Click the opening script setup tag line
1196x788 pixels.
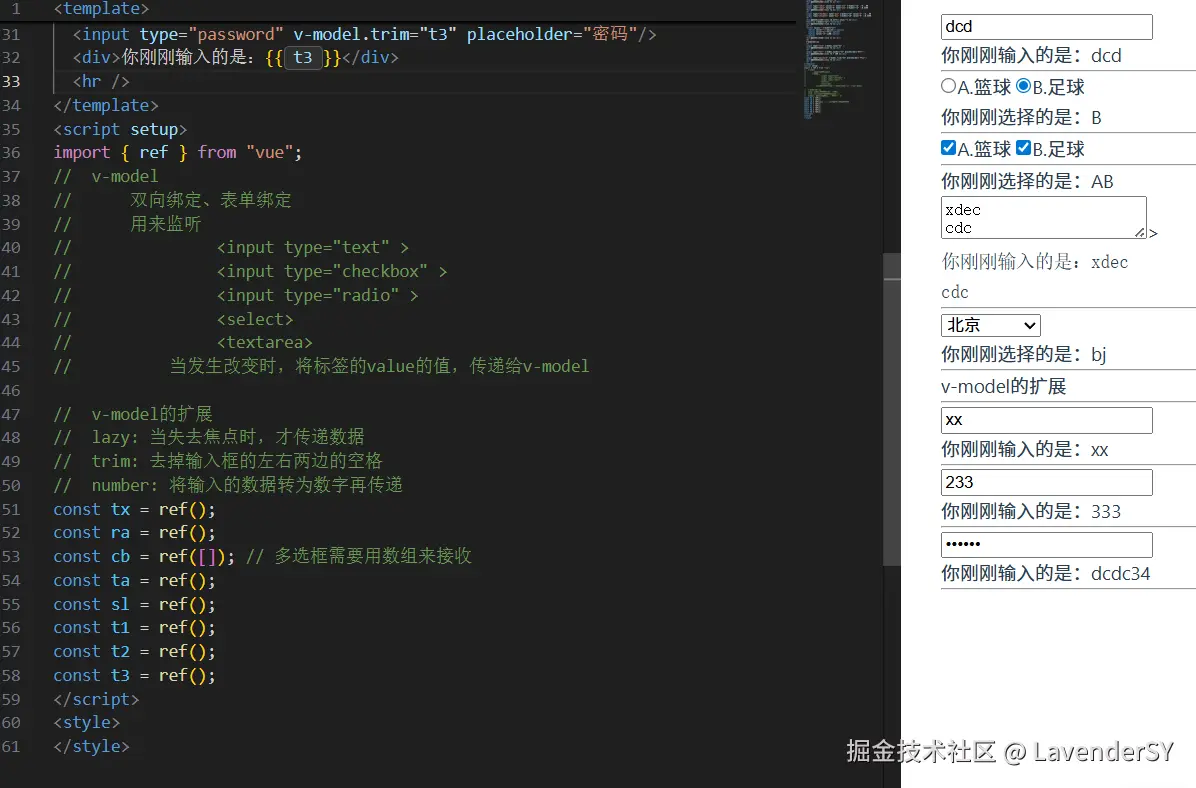[x=119, y=129]
